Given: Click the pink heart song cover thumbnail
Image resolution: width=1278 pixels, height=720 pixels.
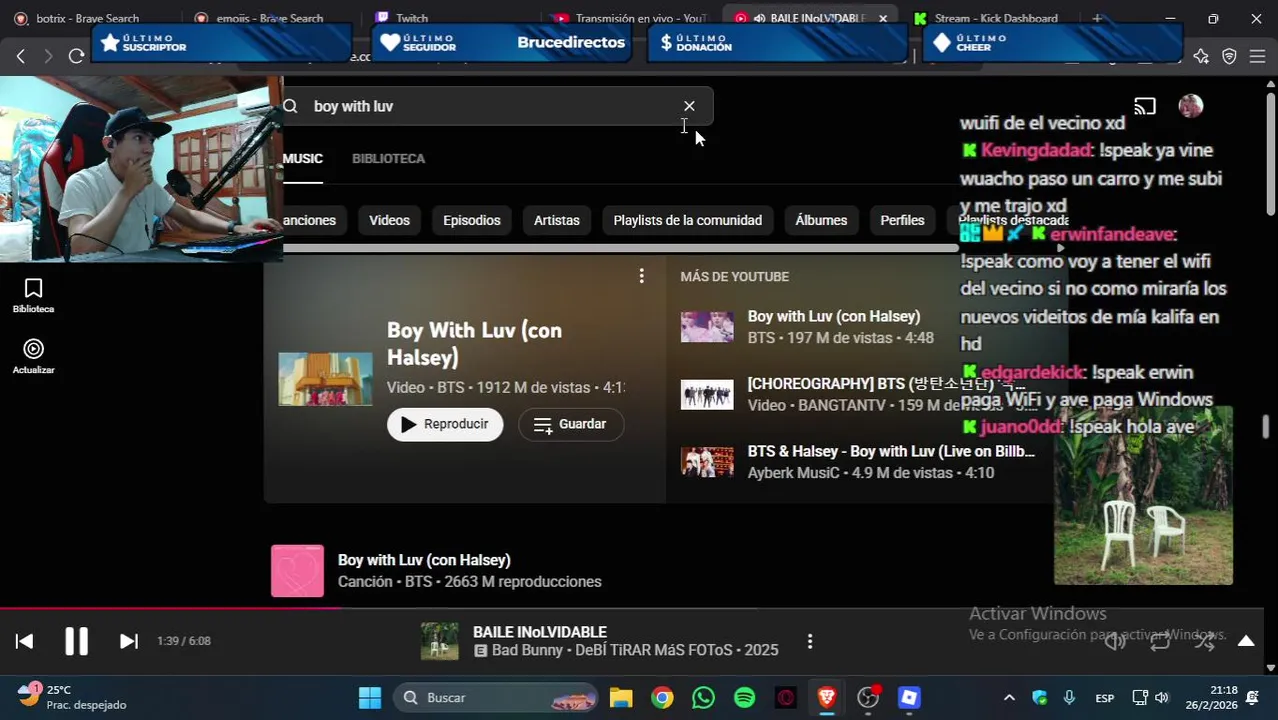Looking at the screenshot, I should click(x=297, y=571).
